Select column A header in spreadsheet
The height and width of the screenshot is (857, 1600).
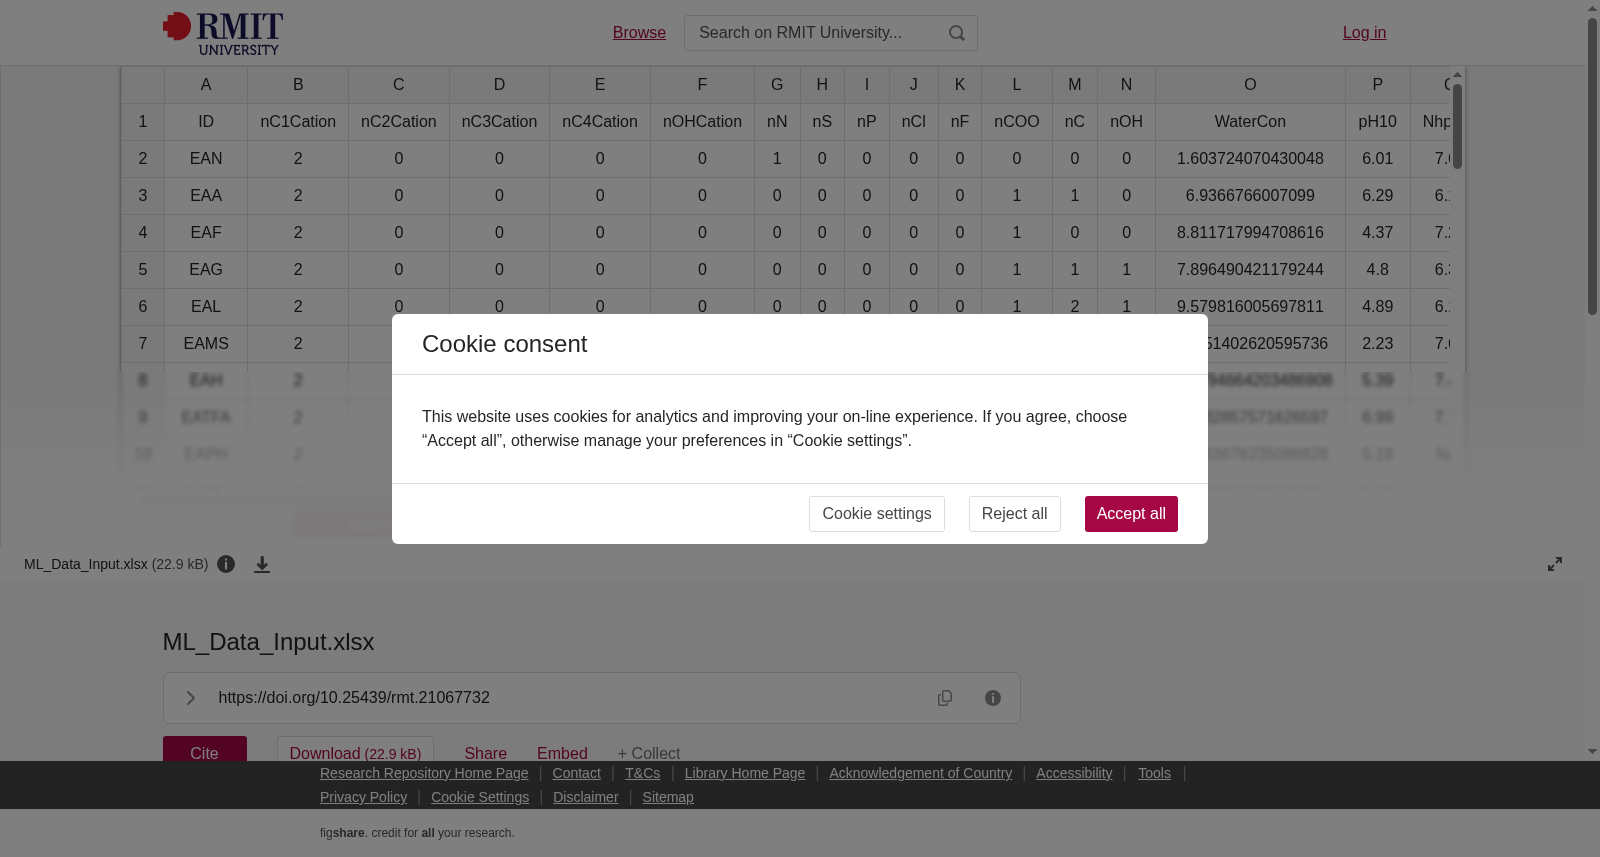(x=206, y=85)
